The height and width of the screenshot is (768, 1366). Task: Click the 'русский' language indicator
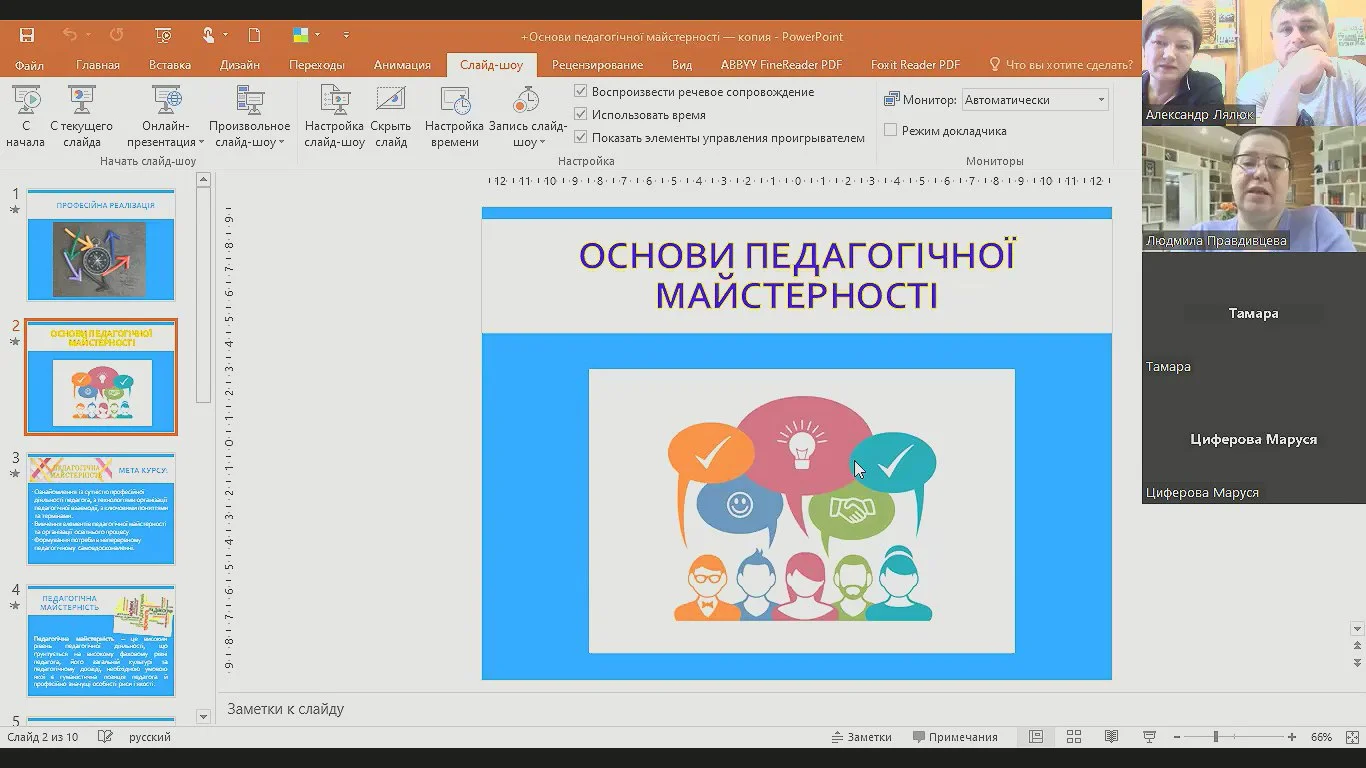click(x=150, y=737)
